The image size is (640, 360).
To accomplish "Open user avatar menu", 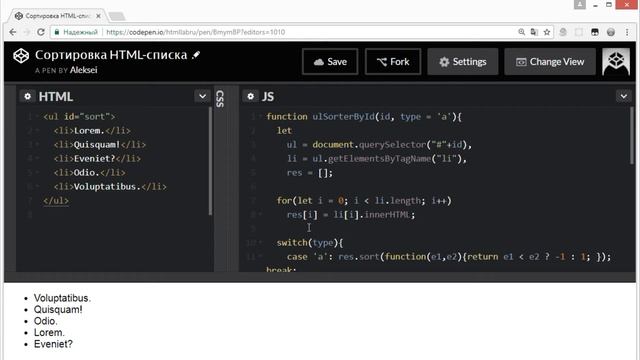I will [616, 62].
